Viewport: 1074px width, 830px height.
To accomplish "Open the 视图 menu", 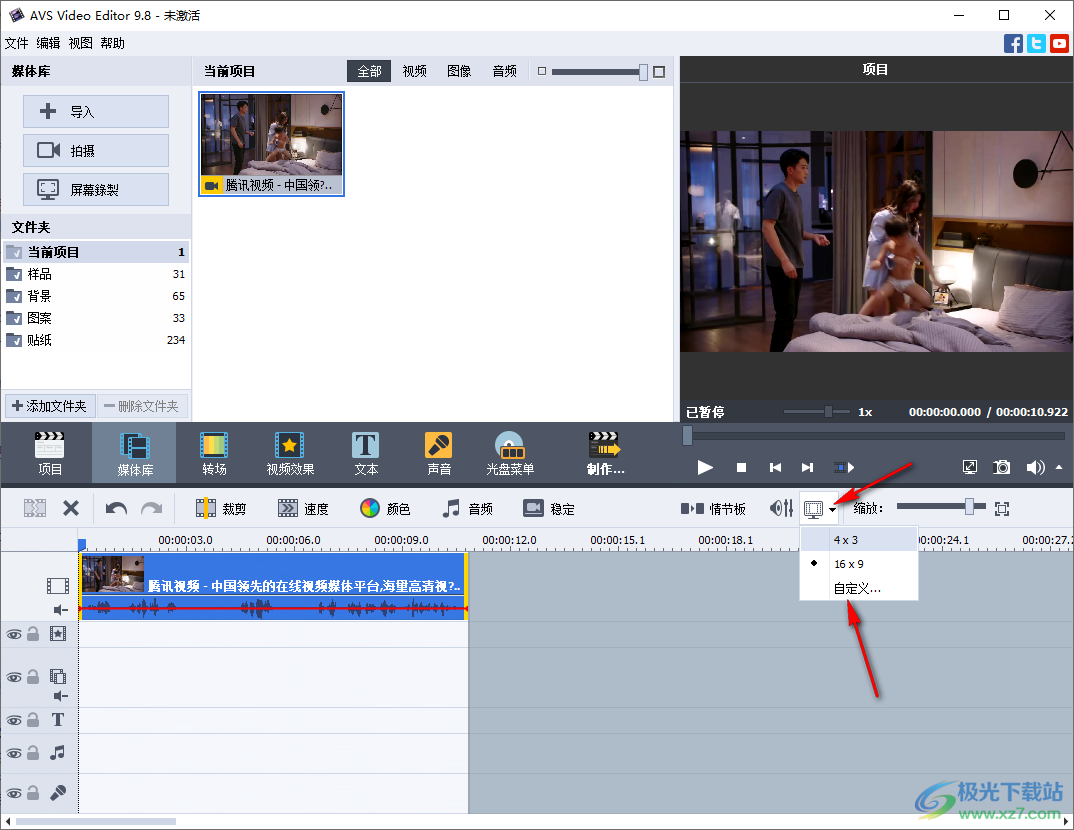I will tap(80, 43).
